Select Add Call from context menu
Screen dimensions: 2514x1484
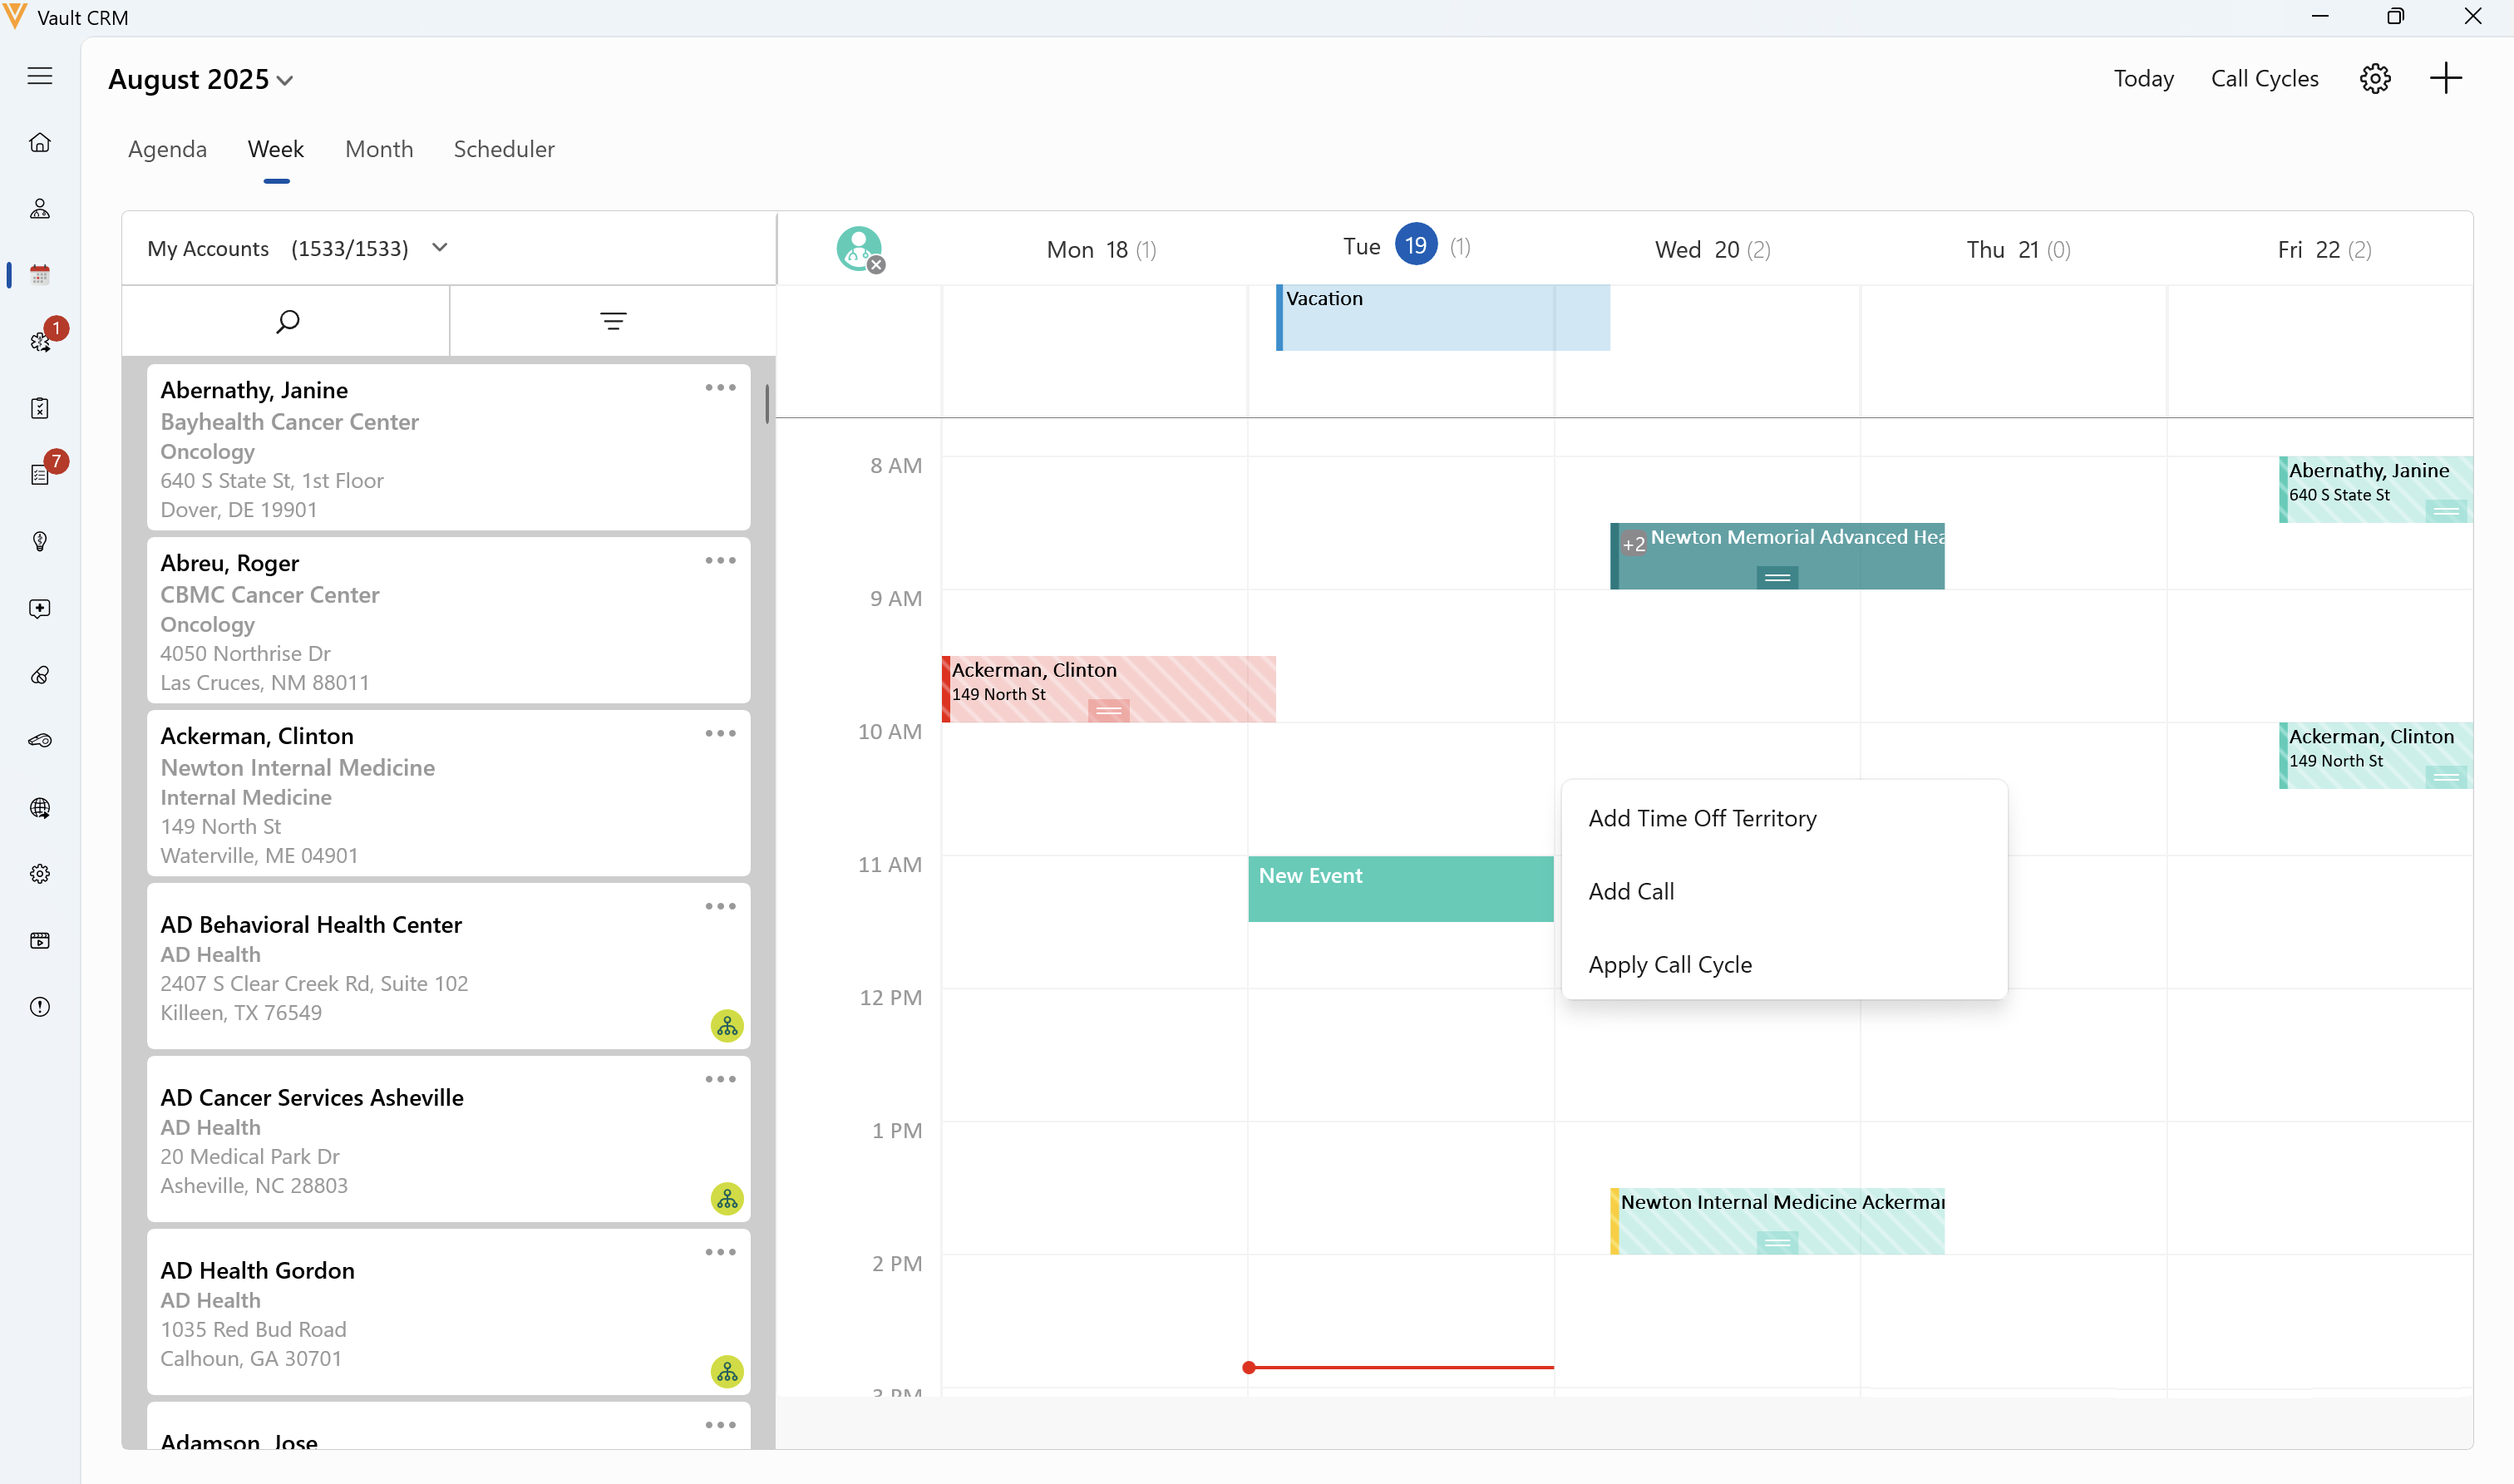coord(1631,891)
